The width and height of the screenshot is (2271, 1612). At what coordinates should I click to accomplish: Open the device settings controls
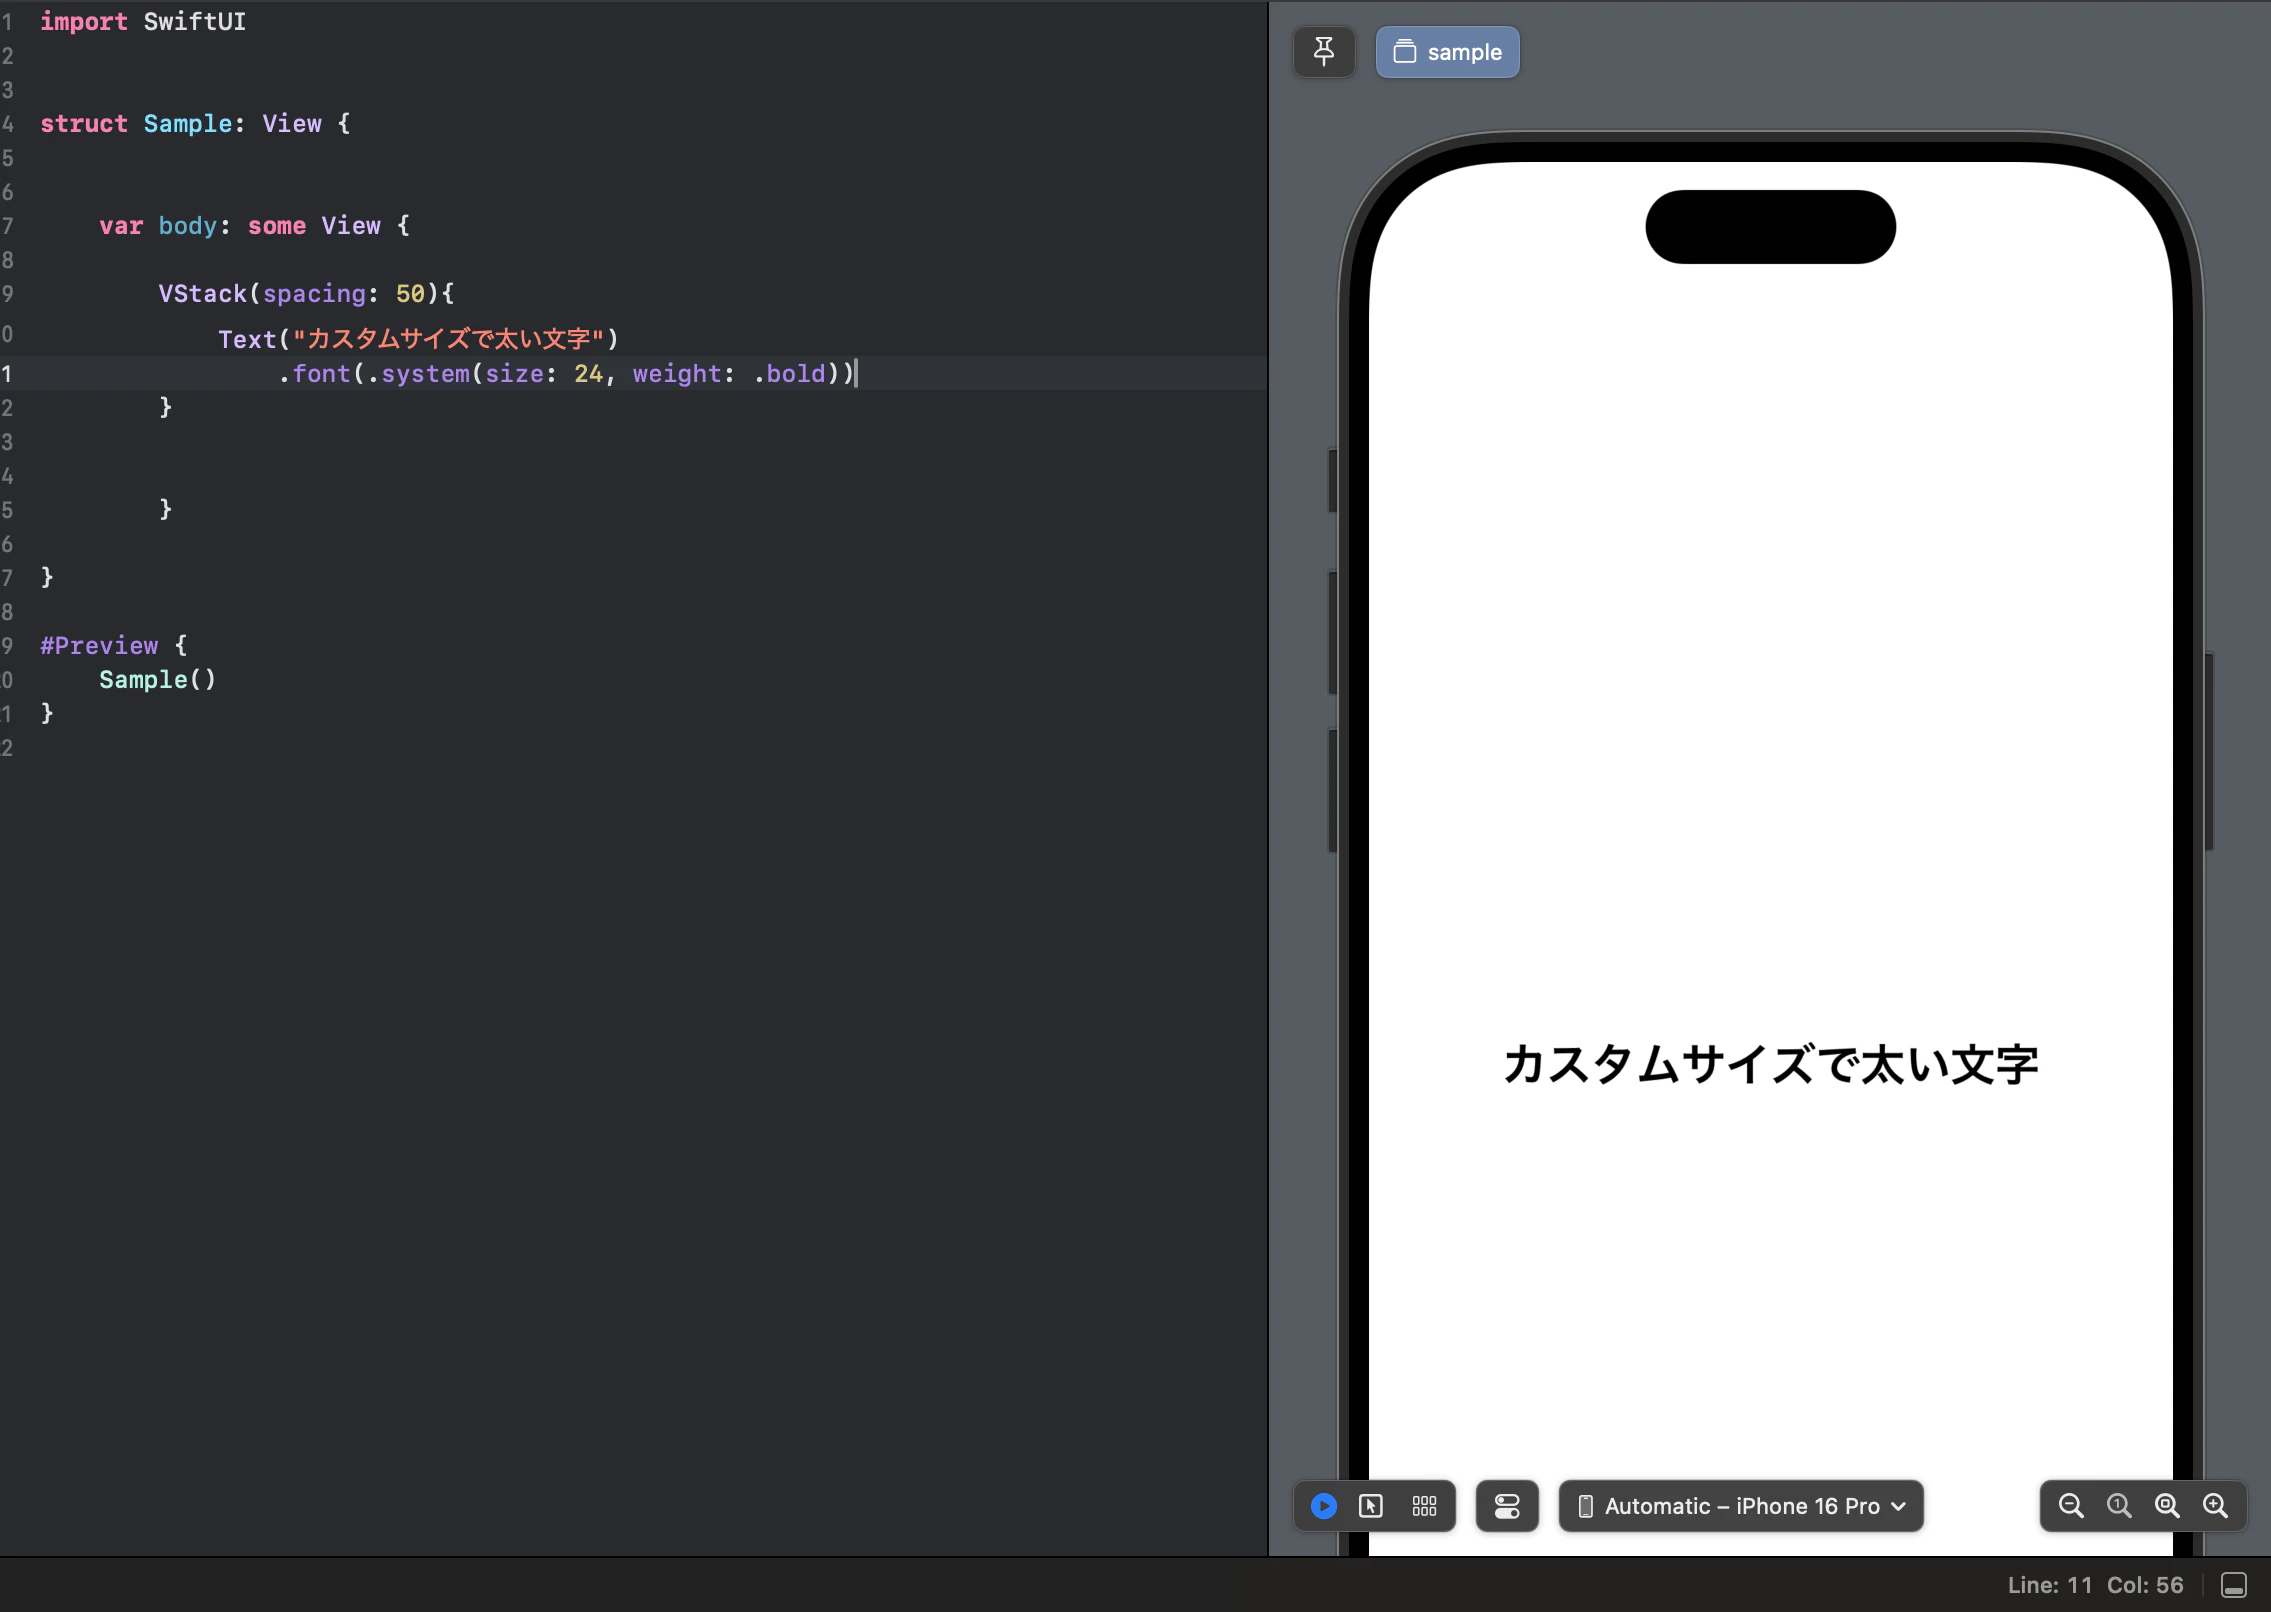click(x=1506, y=1506)
